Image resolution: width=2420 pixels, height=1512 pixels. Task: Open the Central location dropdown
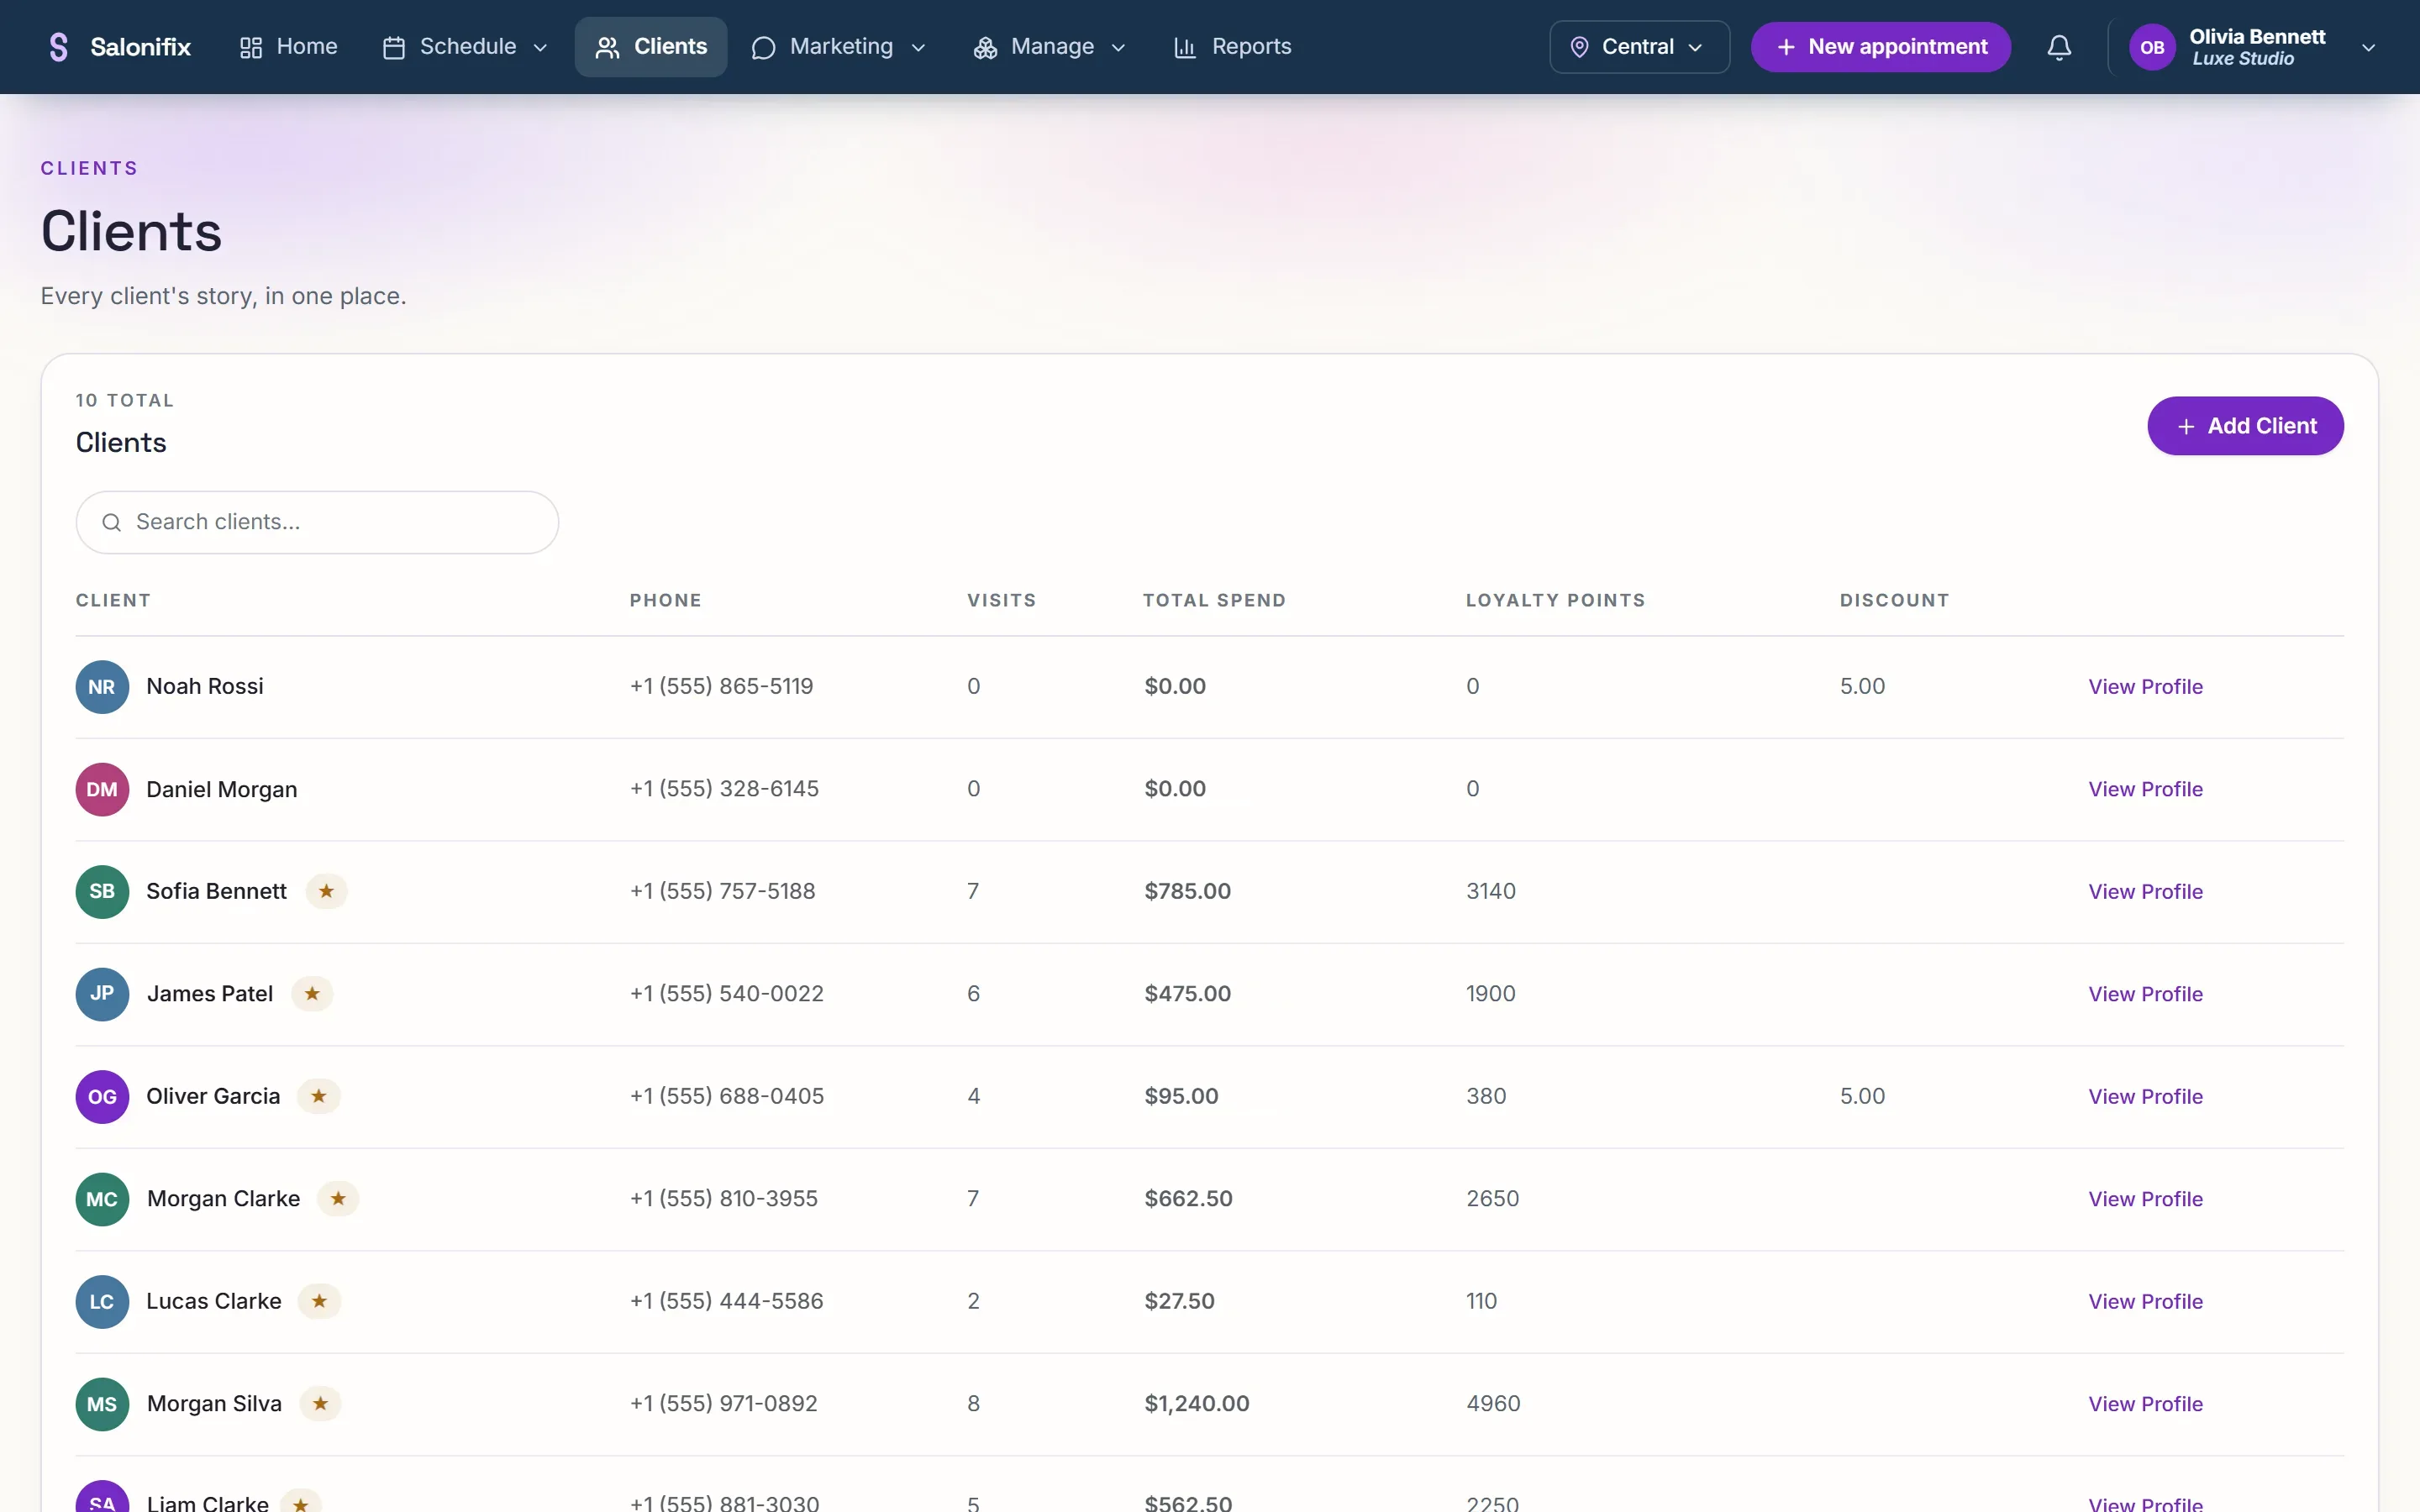click(x=1639, y=47)
